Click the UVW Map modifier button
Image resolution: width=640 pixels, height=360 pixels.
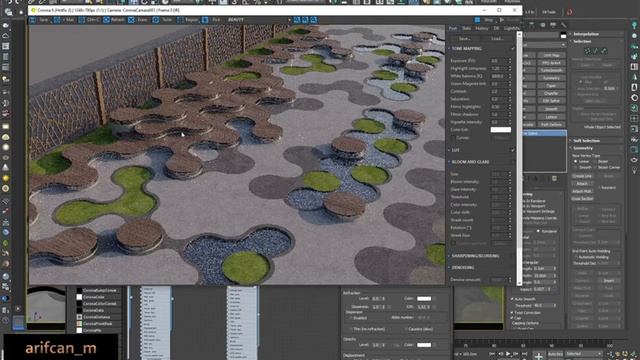click(x=551, y=55)
